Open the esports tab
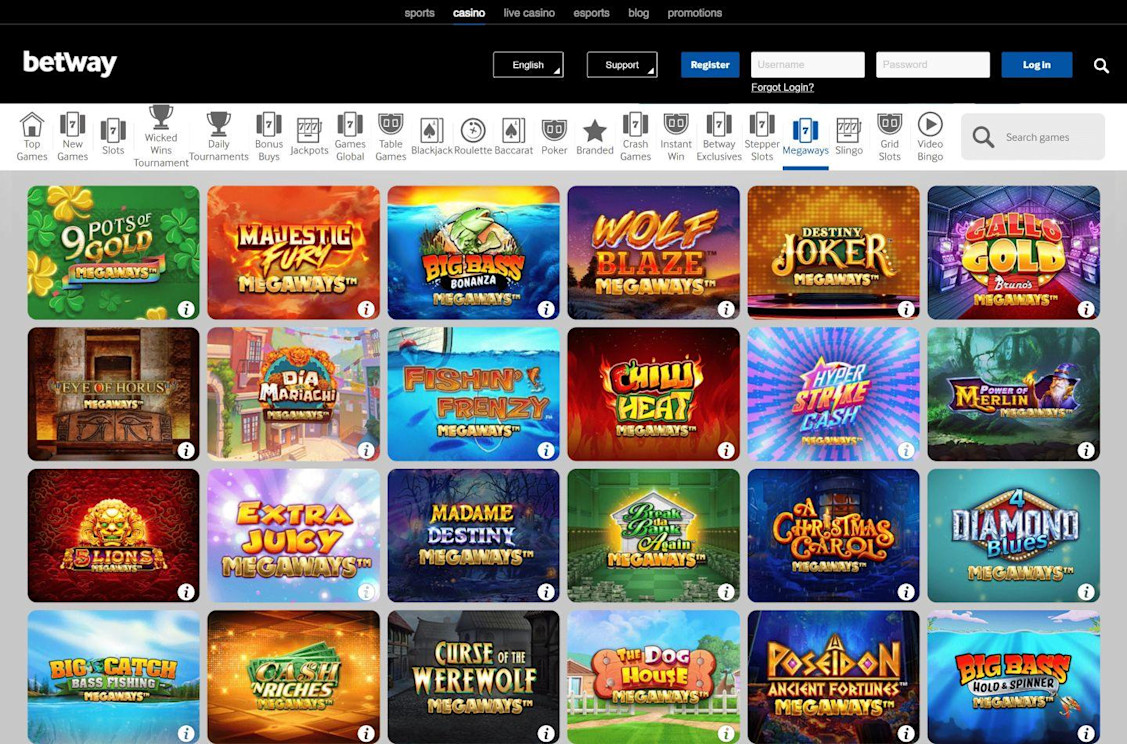Image resolution: width=1127 pixels, height=744 pixels. coord(592,13)
